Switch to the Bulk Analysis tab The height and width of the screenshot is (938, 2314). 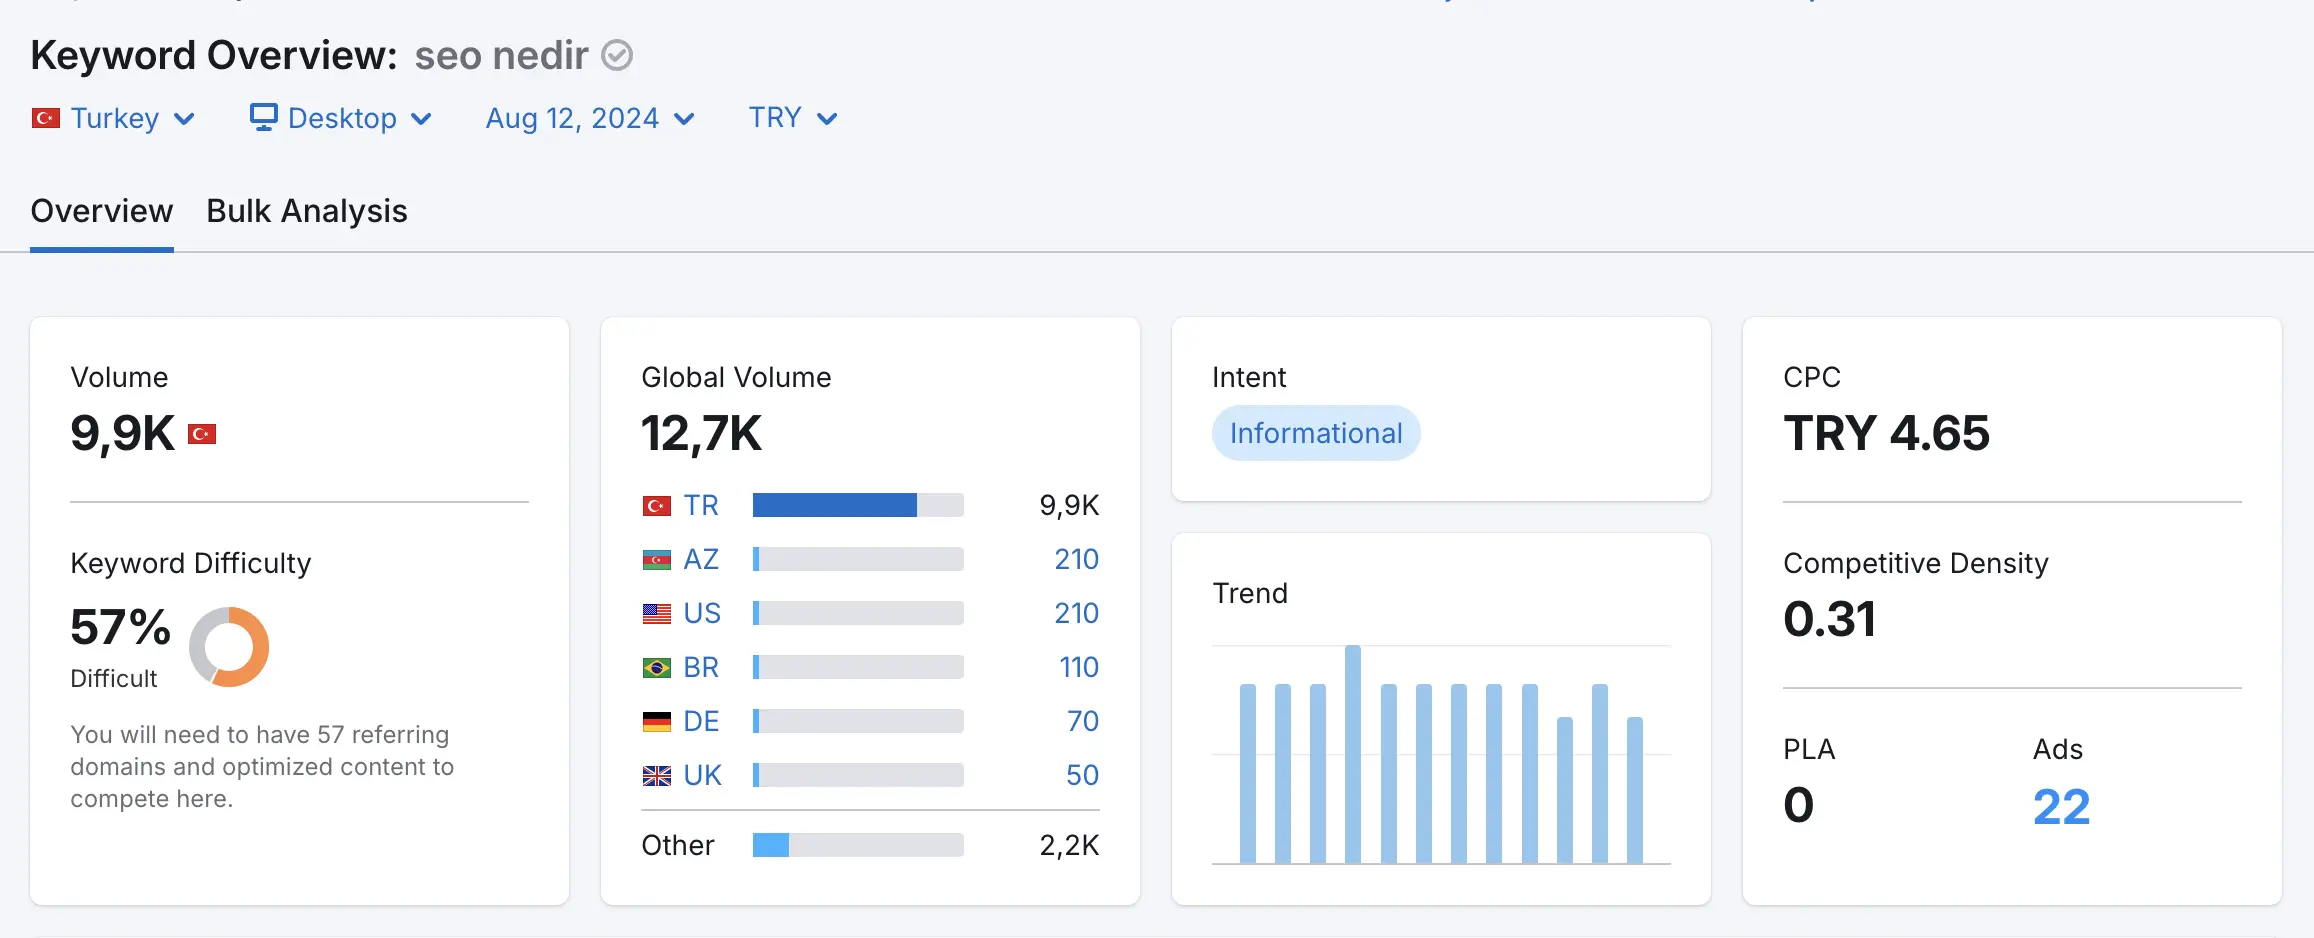pyautogui.click(x=307, y=211)
